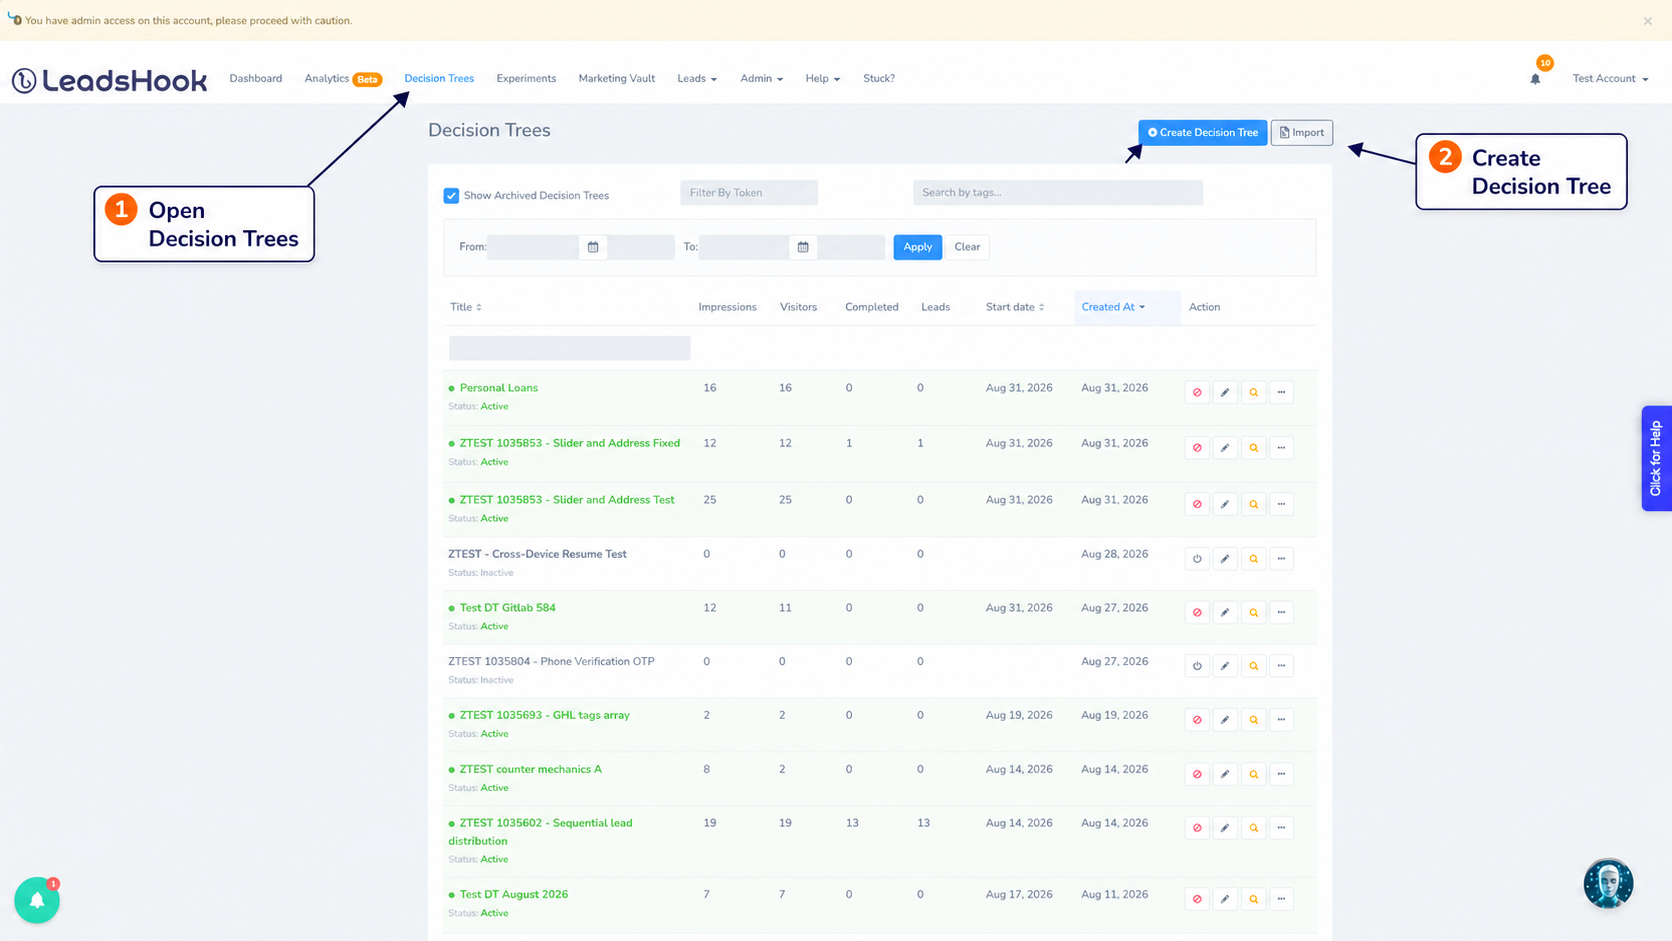Edit ZTEST 1035693 GHL tags array
This screenshot has width=1672, height=941.
point(1225,720)
